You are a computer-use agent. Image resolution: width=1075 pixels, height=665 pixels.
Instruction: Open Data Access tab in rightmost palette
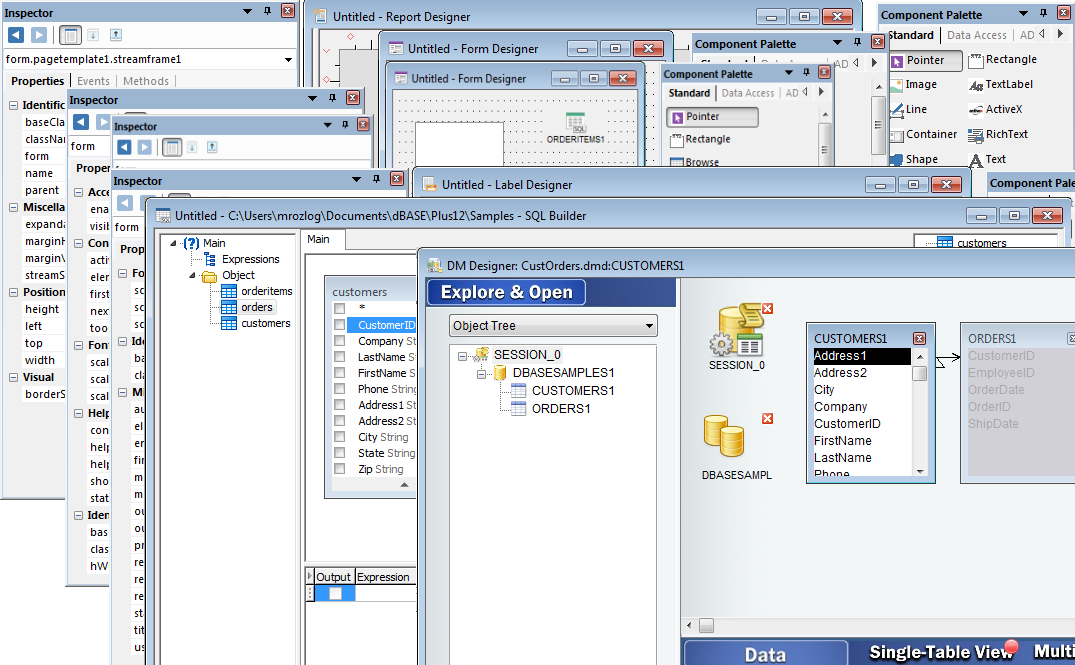pyautogui.click(x=977, y=35)
